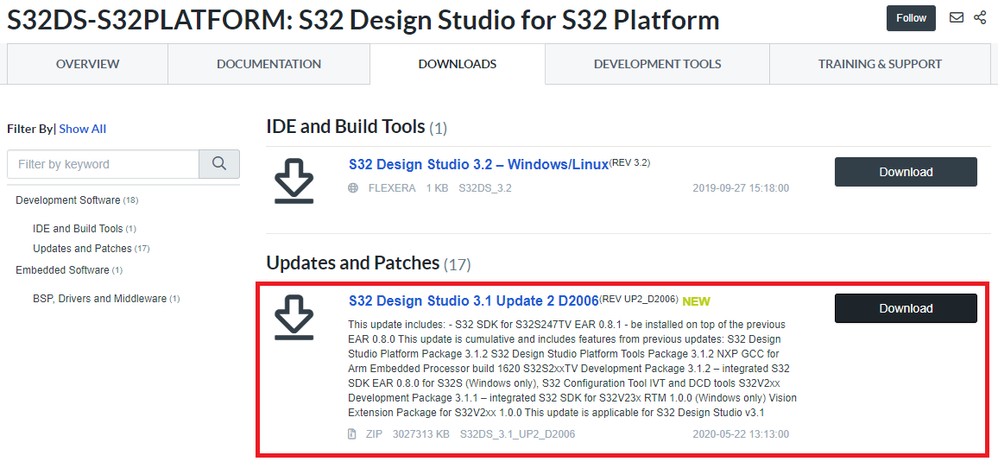Click download arrow icon for S32 Design Studio 3.2
Viewport: 998px width, 462px height.
pos(294,181)
